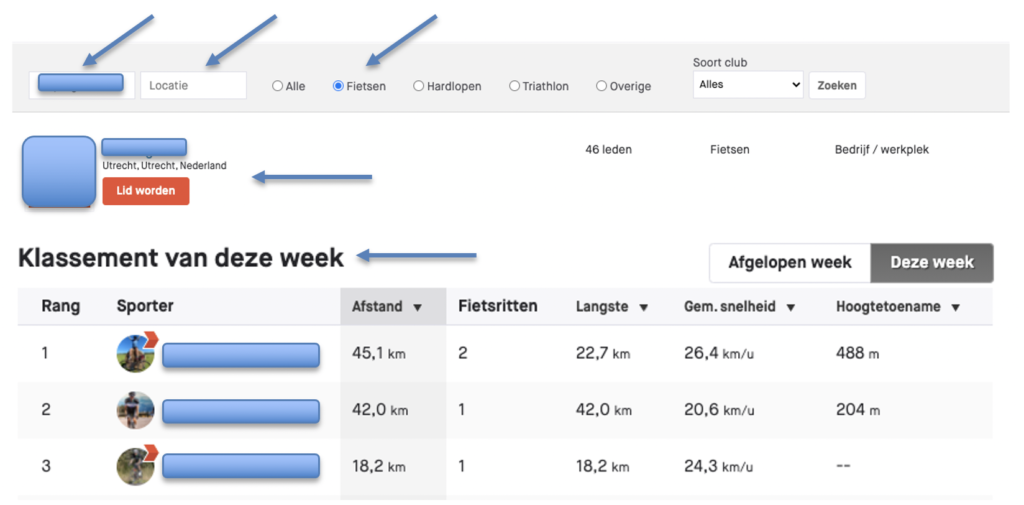Select the Fietsen radio button
This screenshot has width=1024, height=505.
[x=338, y=86]
